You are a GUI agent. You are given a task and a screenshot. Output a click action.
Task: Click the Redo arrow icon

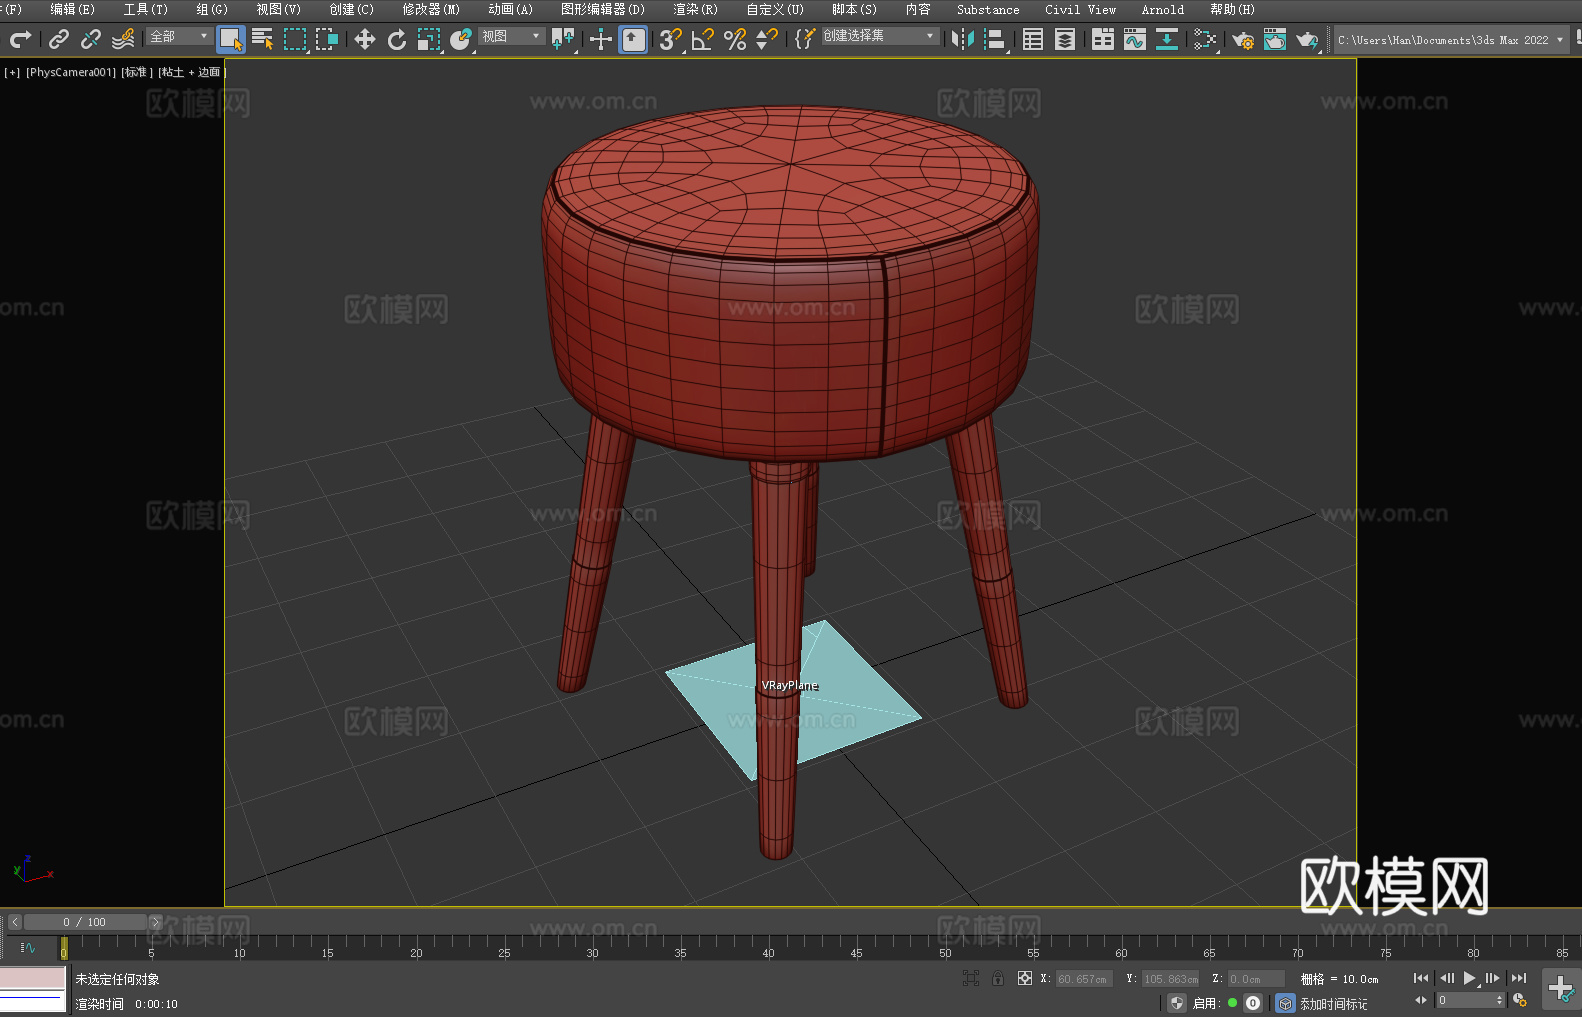click(20, 39)
